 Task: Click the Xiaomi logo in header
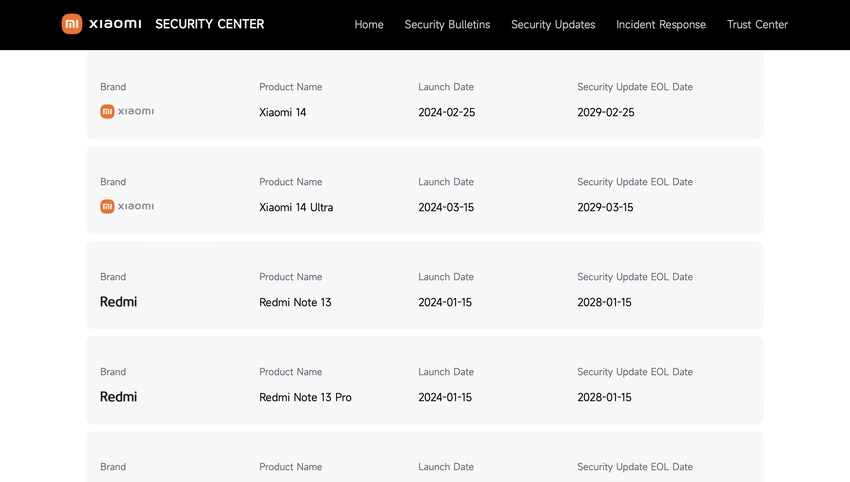coord(101,24)
